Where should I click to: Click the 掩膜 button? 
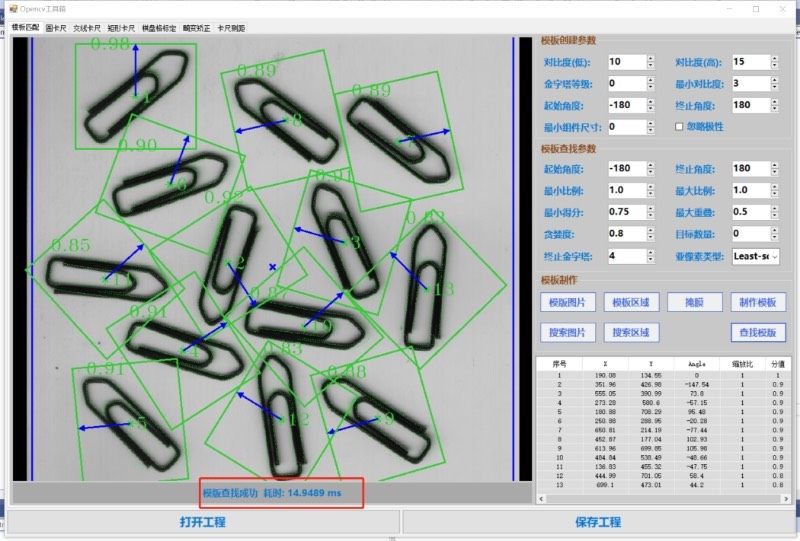(694, 302)
